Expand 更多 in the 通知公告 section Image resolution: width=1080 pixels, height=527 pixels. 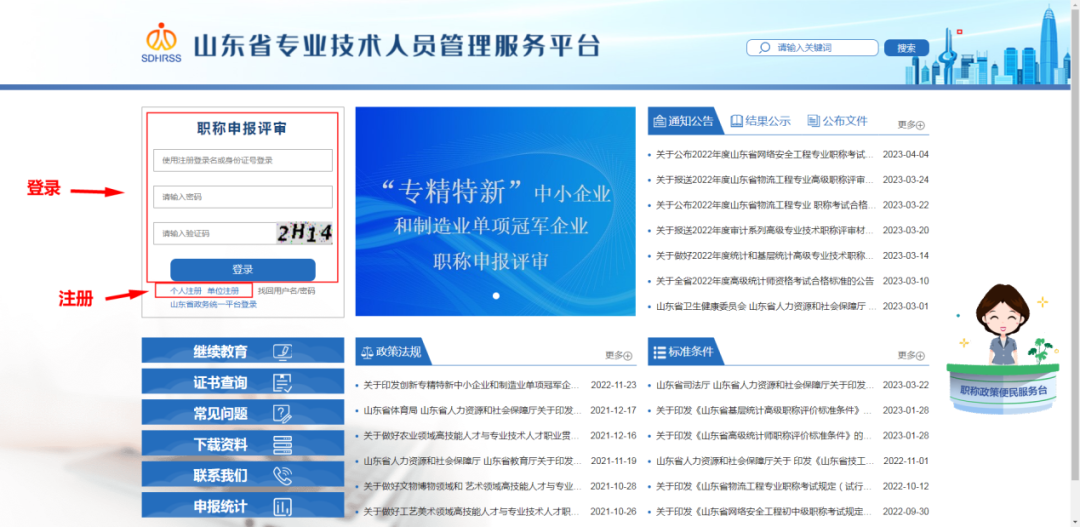[911, 125]
